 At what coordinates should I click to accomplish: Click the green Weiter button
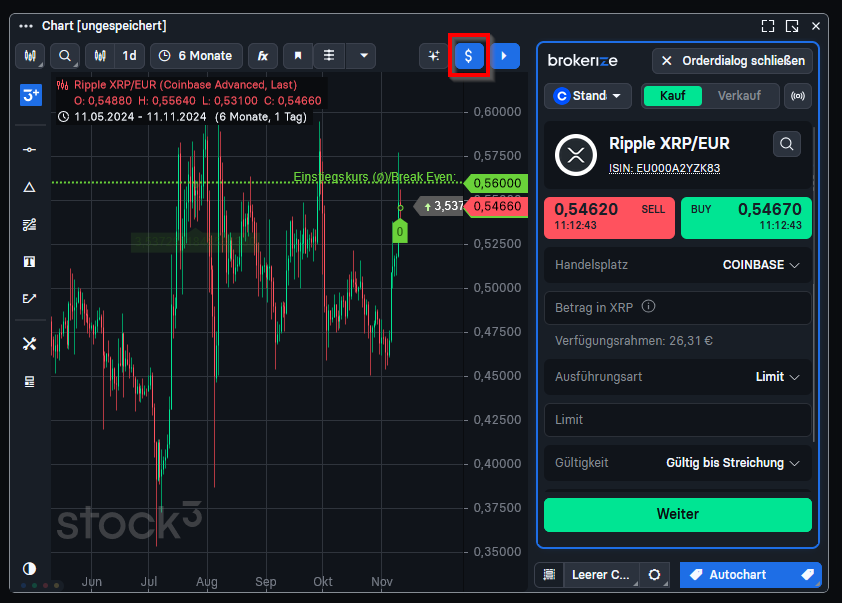(678, 514)
